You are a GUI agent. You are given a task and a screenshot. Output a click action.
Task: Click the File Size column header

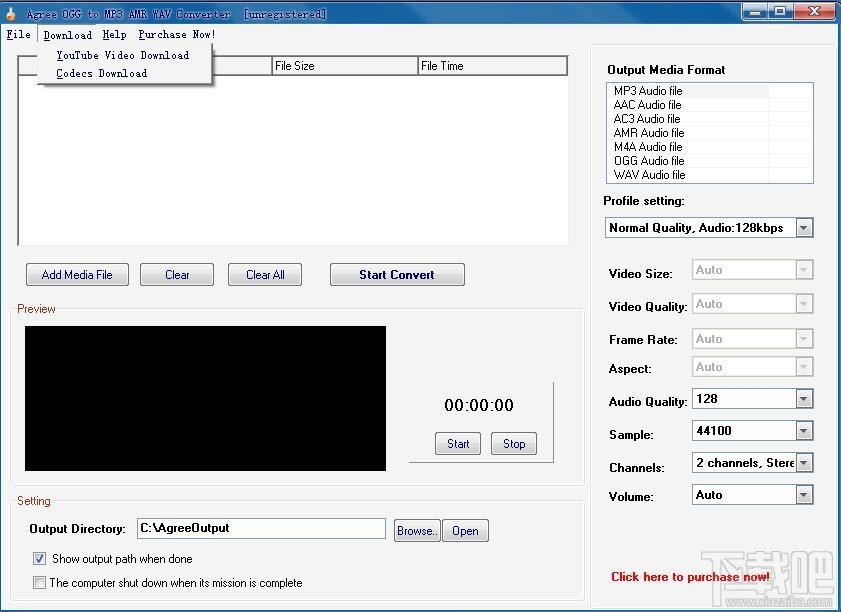coord(345,66)
